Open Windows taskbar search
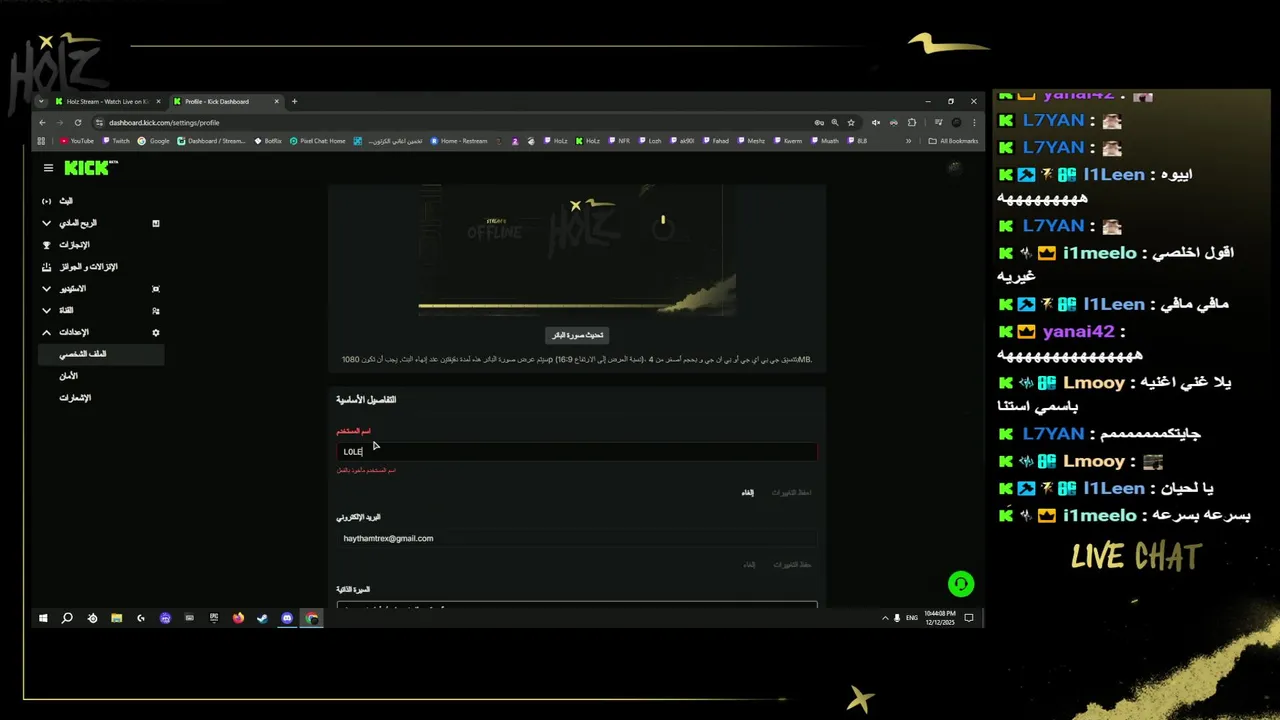This screenshot has height=720, width=1280. click(67, 618)
